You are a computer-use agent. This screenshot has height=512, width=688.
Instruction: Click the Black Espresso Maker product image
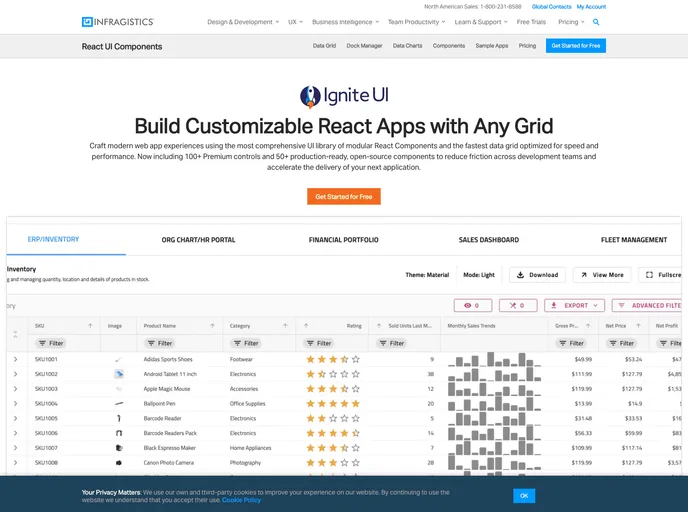pyautogui.click(x=118, y=448)
